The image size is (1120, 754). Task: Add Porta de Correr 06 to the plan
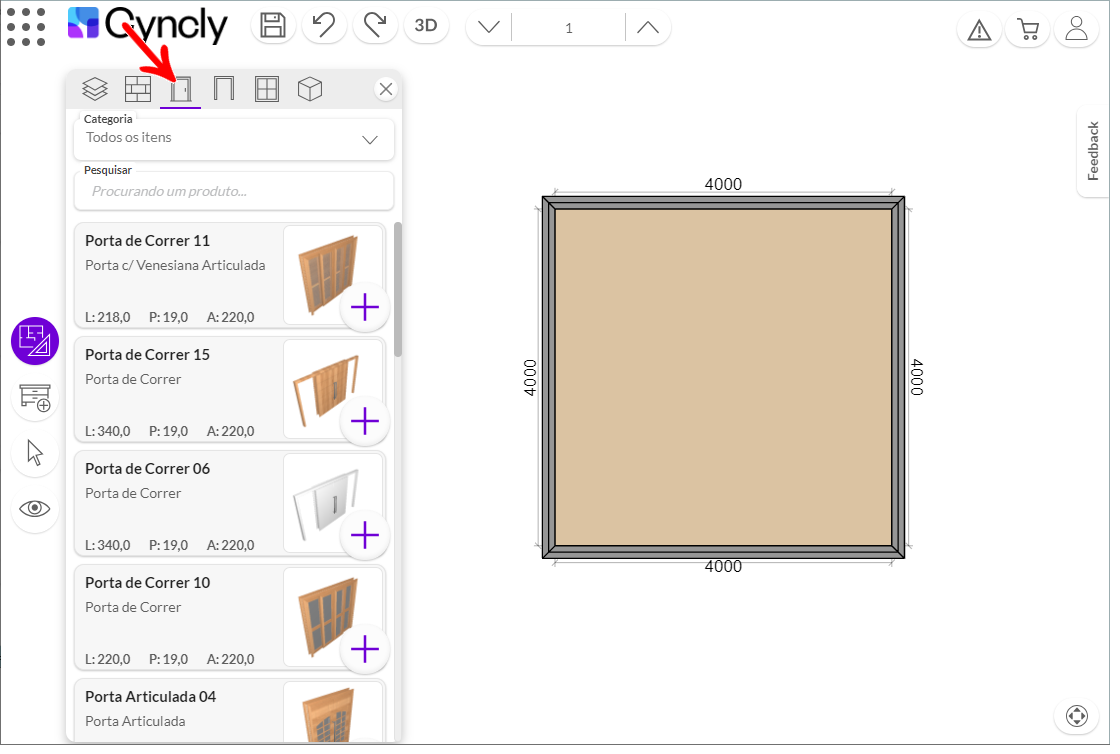(x=365, y=536)
